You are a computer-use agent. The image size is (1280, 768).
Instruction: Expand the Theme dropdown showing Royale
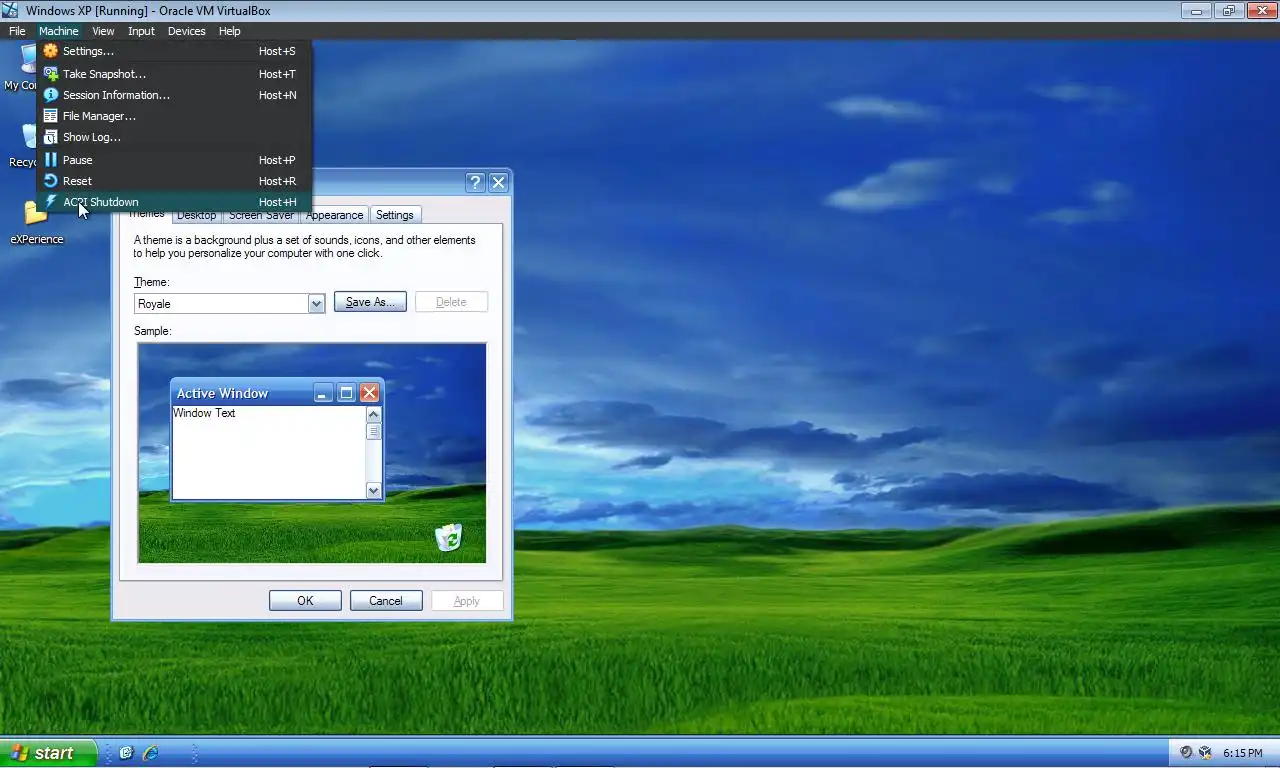pyautogui.click(x=317, y=303)
